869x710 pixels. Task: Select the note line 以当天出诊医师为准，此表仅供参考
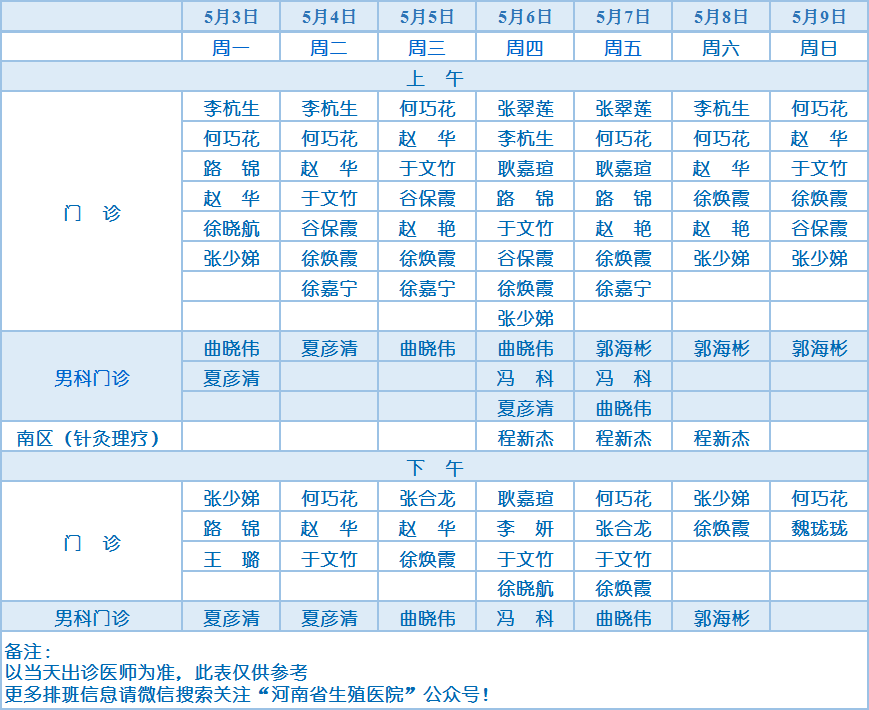156,672
